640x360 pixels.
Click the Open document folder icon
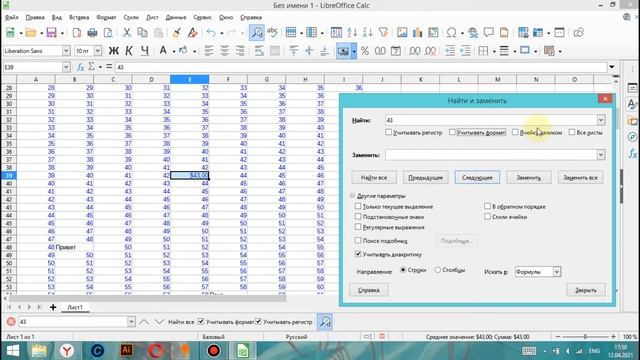click(31, 33)
